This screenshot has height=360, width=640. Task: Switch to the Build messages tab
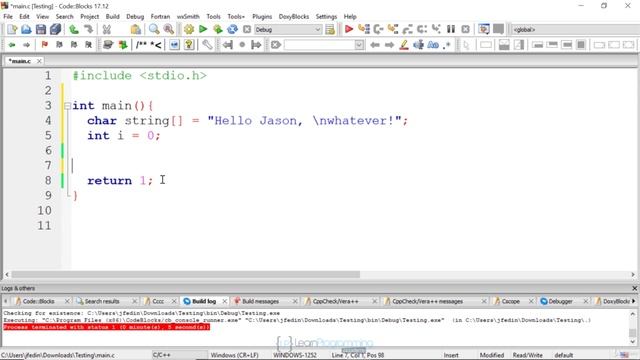[260, 301]
